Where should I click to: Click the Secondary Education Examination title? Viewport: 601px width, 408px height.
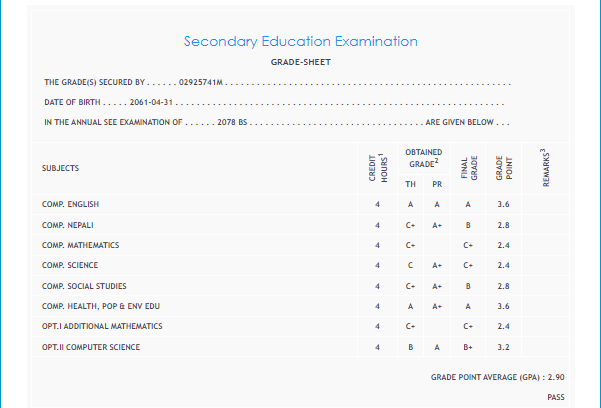[301, 42]
